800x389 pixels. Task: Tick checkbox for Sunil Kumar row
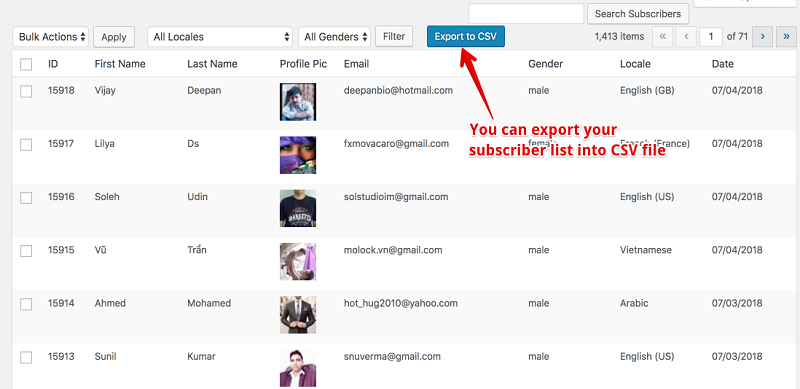tap(26, 357)
